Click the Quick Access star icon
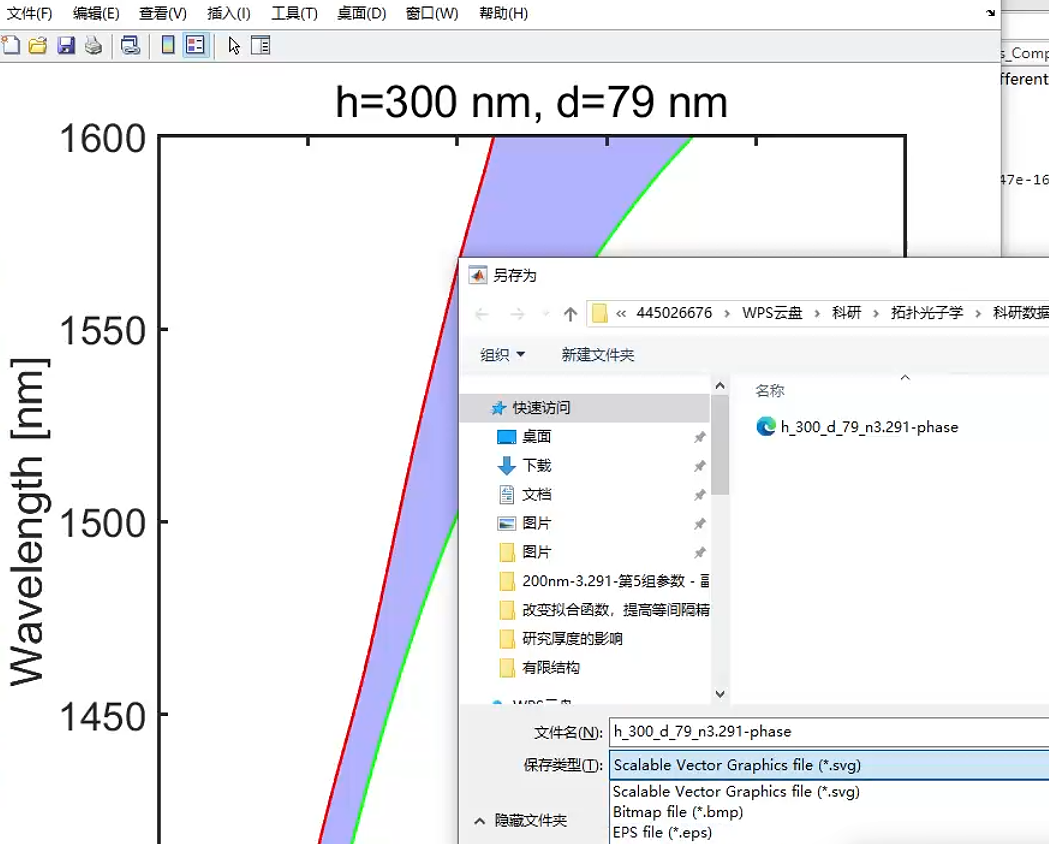Image resolution: width=1049 pixels, height=844 pixels. coord(498,408)
